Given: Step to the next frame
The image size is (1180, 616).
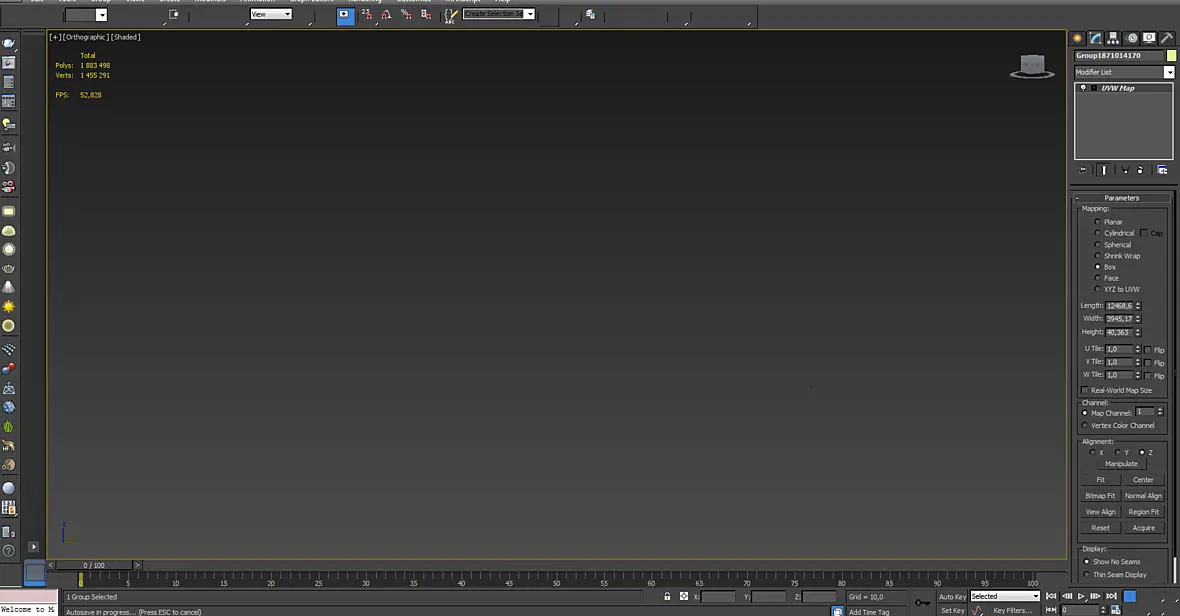Looking at the screenshot, I should [1095, 596].
